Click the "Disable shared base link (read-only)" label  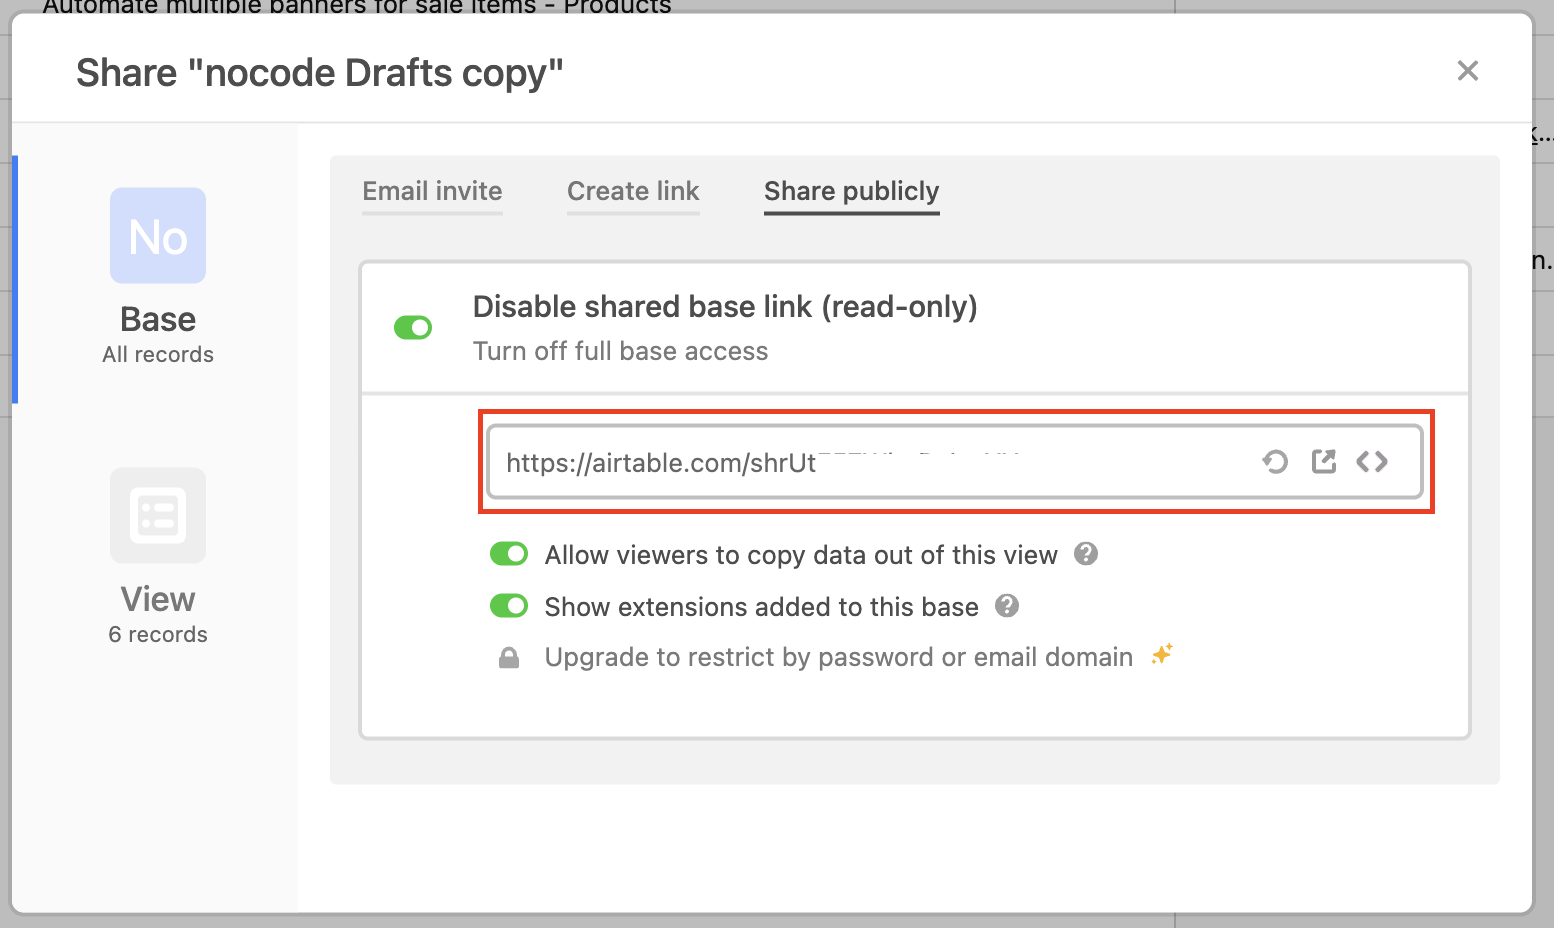[x=724, y=307]
